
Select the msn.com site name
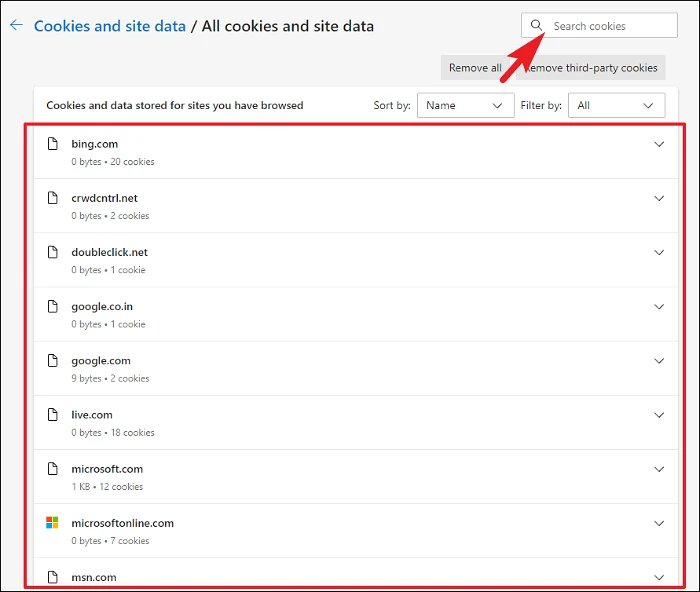pyautogui.click(x=94, y=577)
